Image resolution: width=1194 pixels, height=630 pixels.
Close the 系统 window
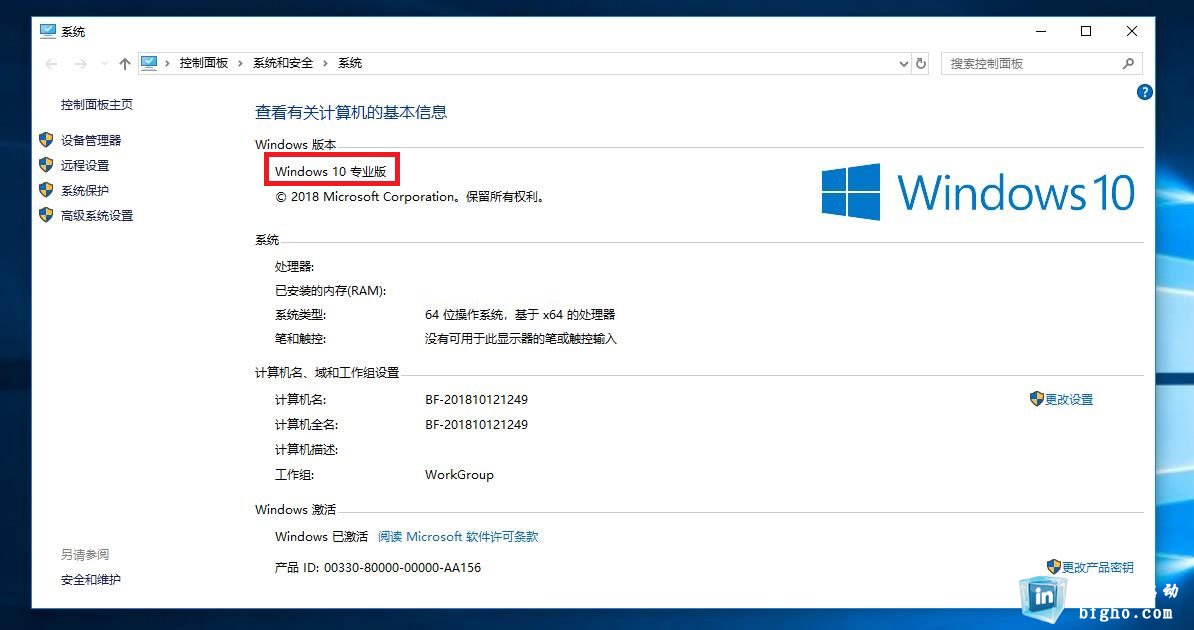click(1132, 31)
